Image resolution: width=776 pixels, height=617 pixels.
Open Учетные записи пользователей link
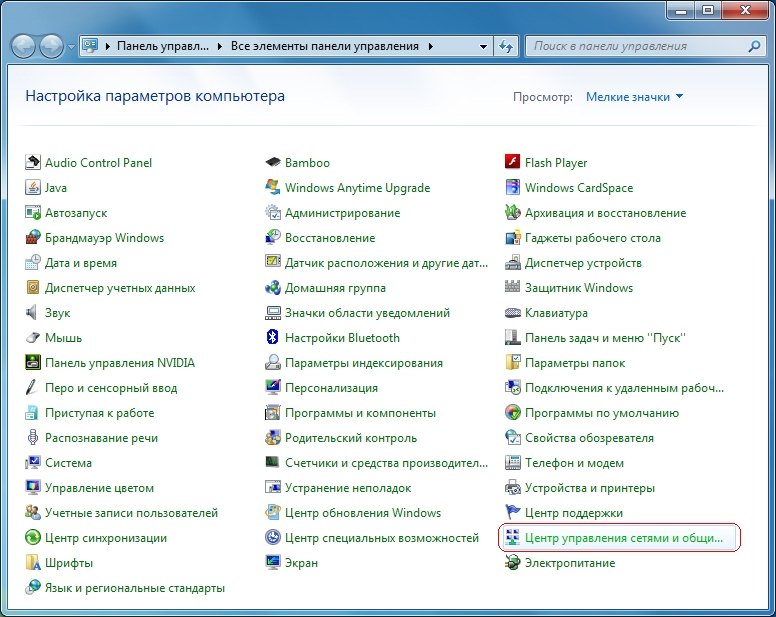point(131,513)
